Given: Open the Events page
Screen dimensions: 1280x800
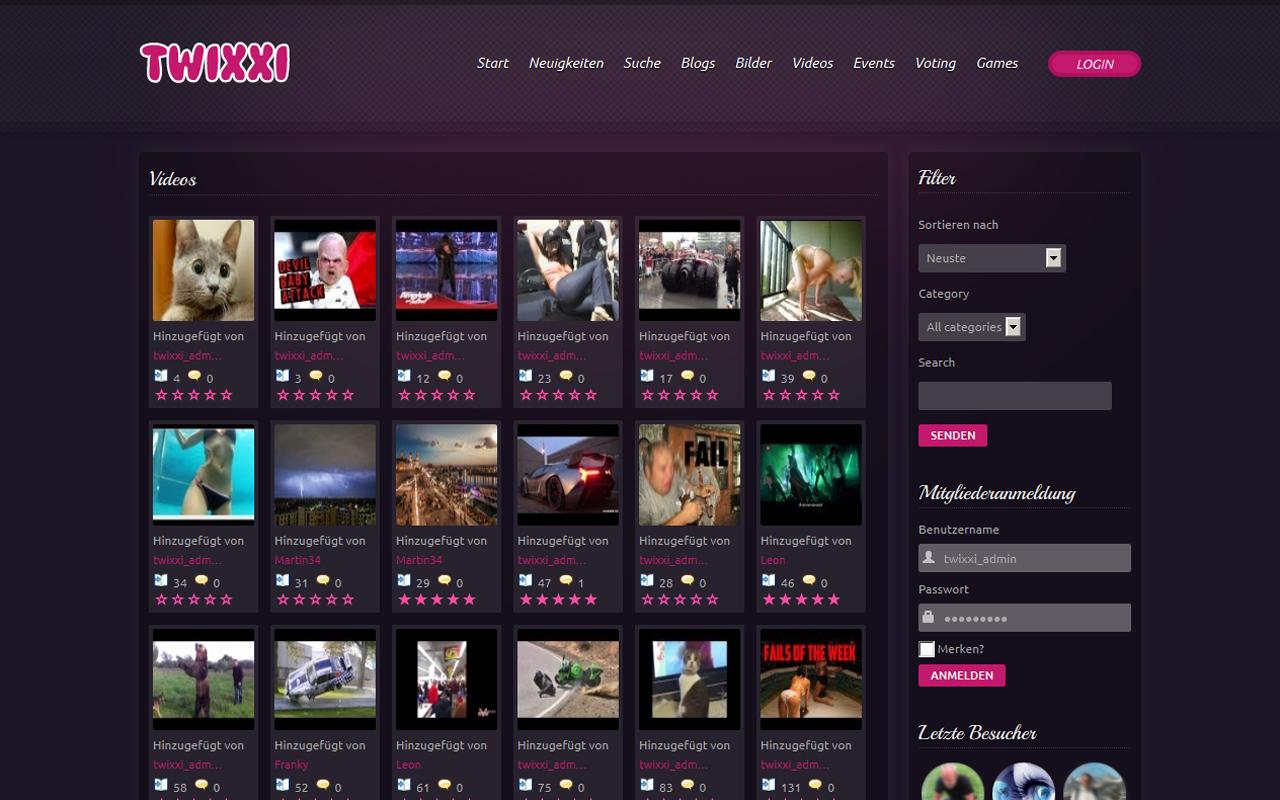Looking at the screenshot, I should point(874,63).
